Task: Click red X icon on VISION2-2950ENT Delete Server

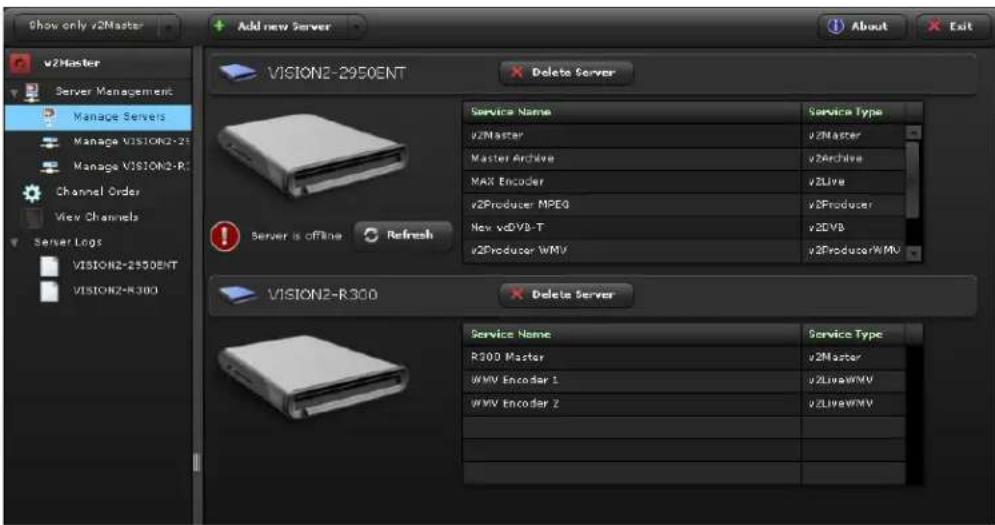Action: click(x=517, y=72)
